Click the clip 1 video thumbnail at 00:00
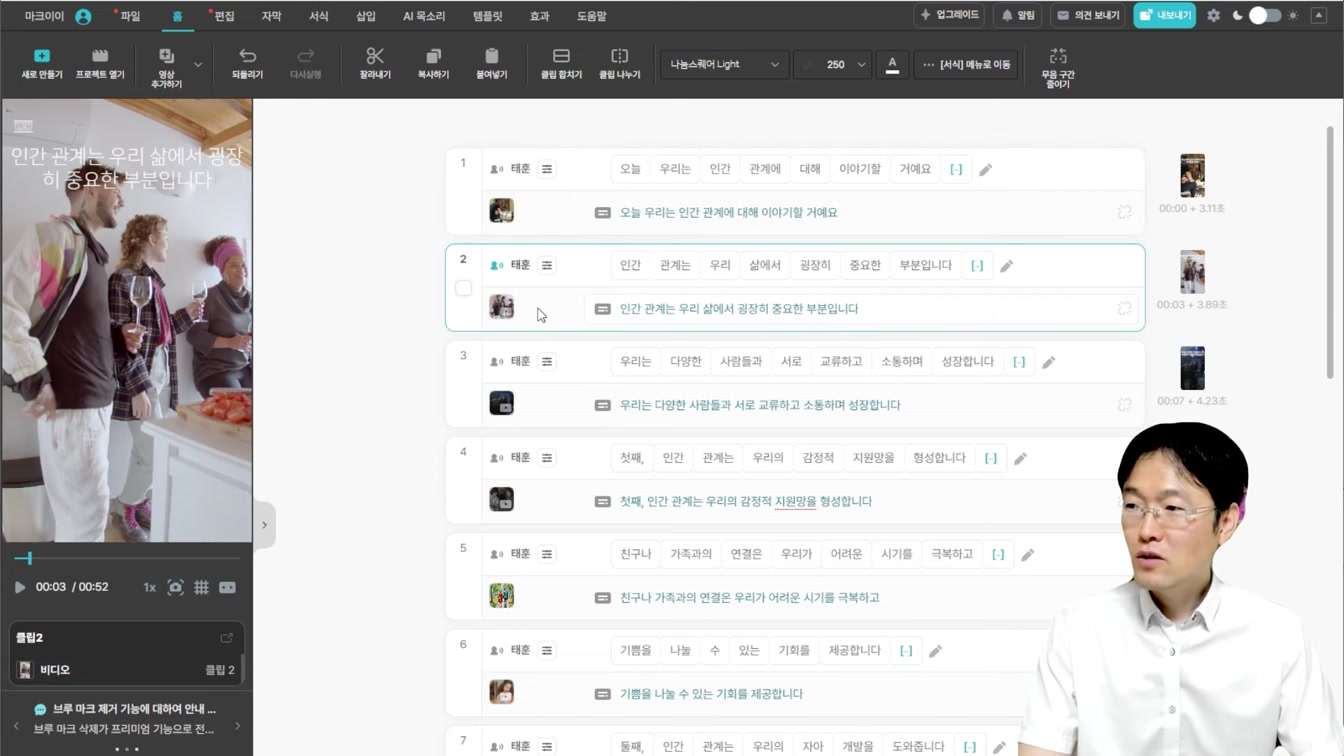The width and height of the screenshot is (1344, 756). (1192, 176)
